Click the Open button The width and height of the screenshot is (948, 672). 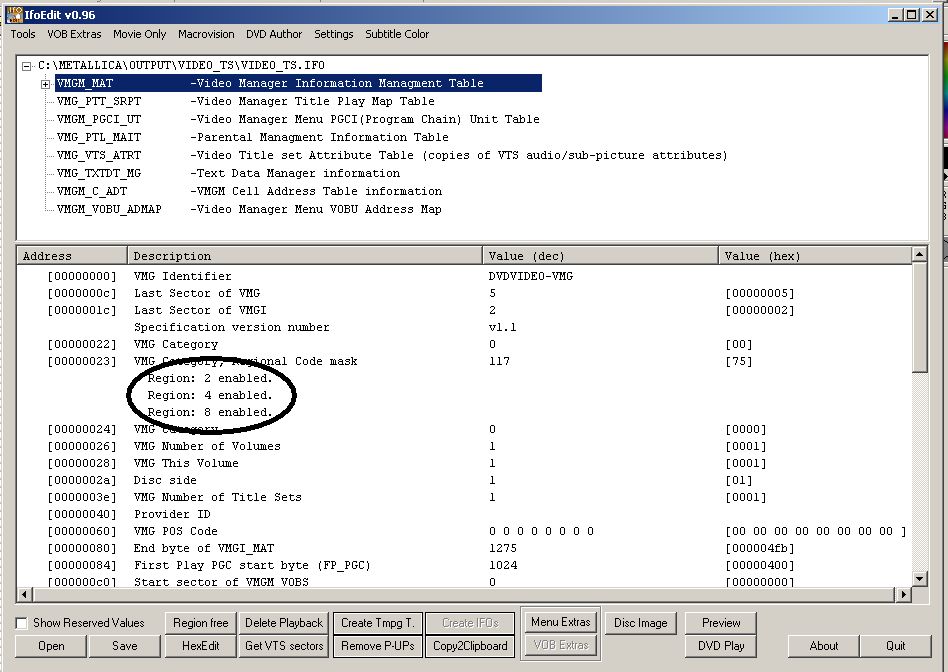[x=51, y=646]
